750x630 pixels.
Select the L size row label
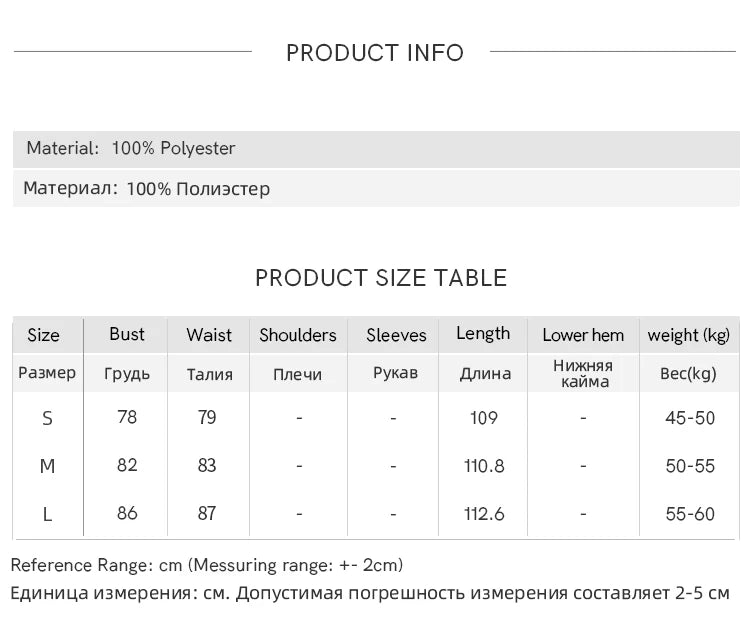pos(47,515)
